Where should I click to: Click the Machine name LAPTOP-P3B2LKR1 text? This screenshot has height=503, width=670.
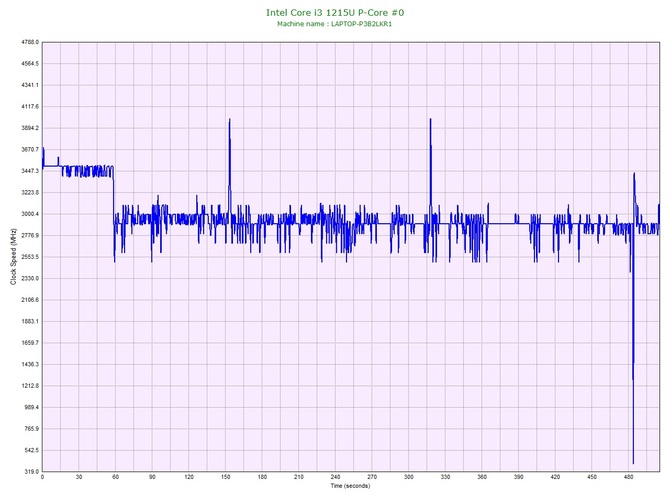pos(335,24)
